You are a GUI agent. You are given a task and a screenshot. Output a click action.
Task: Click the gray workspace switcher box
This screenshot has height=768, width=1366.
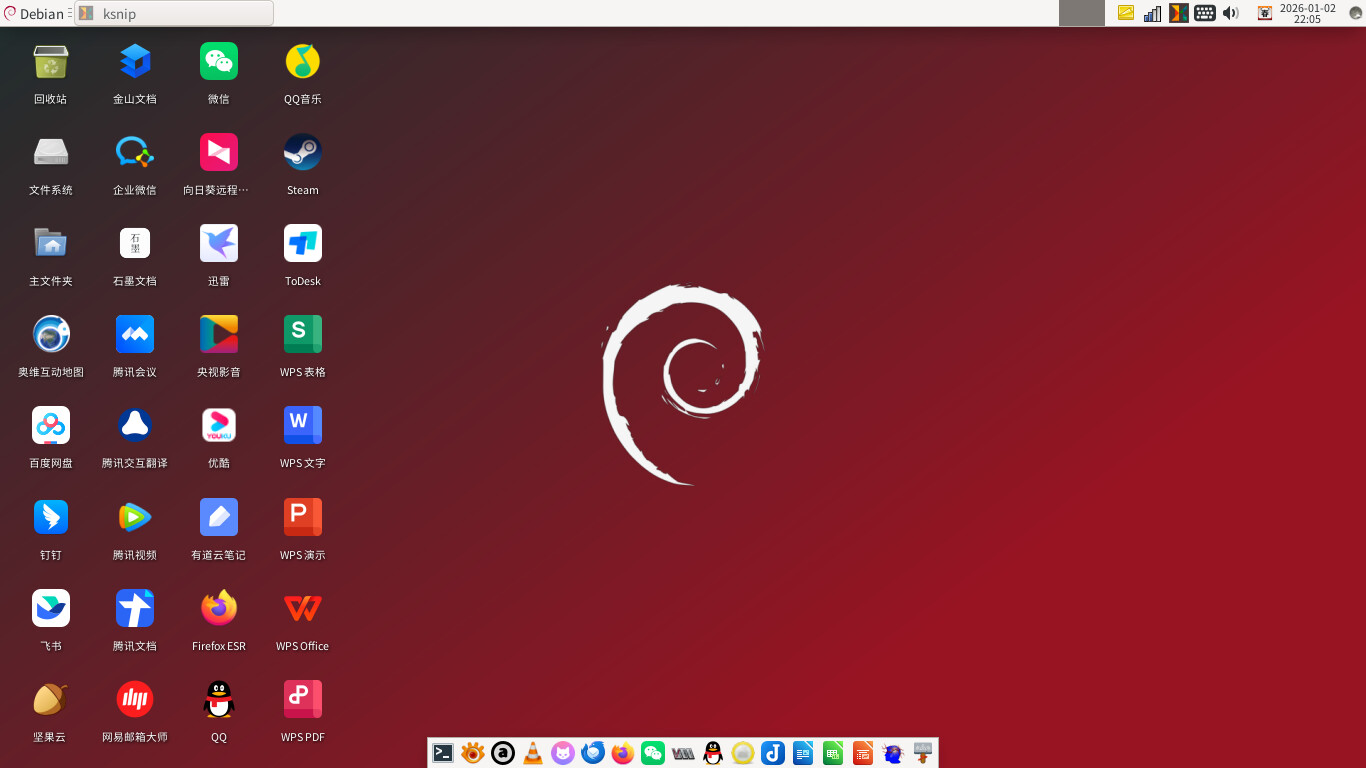click(1081, 13)
